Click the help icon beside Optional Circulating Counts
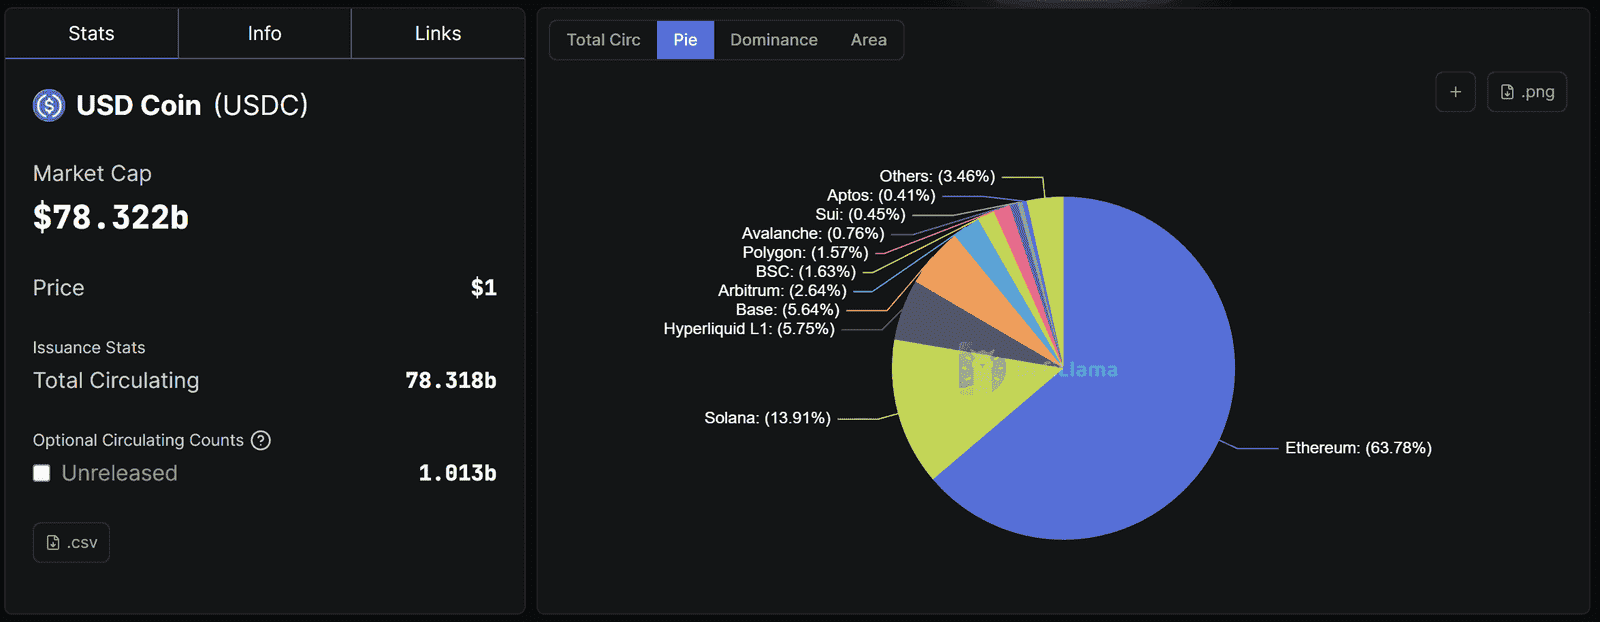 pyautogui.click(x=261, y=440)
